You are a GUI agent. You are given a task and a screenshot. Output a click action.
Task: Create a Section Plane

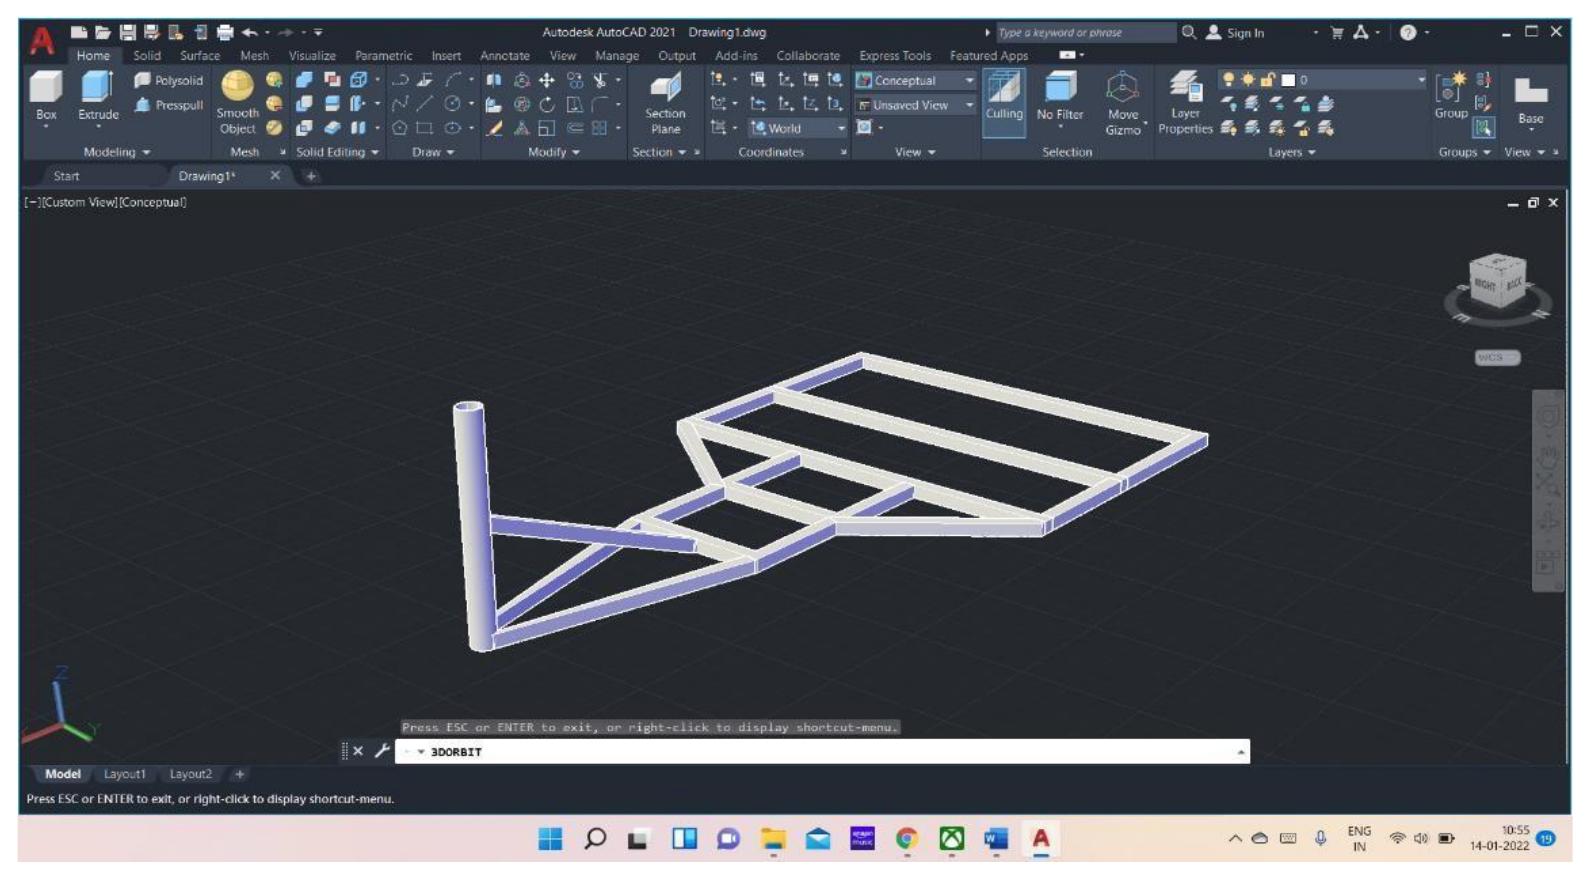[665, 103]
